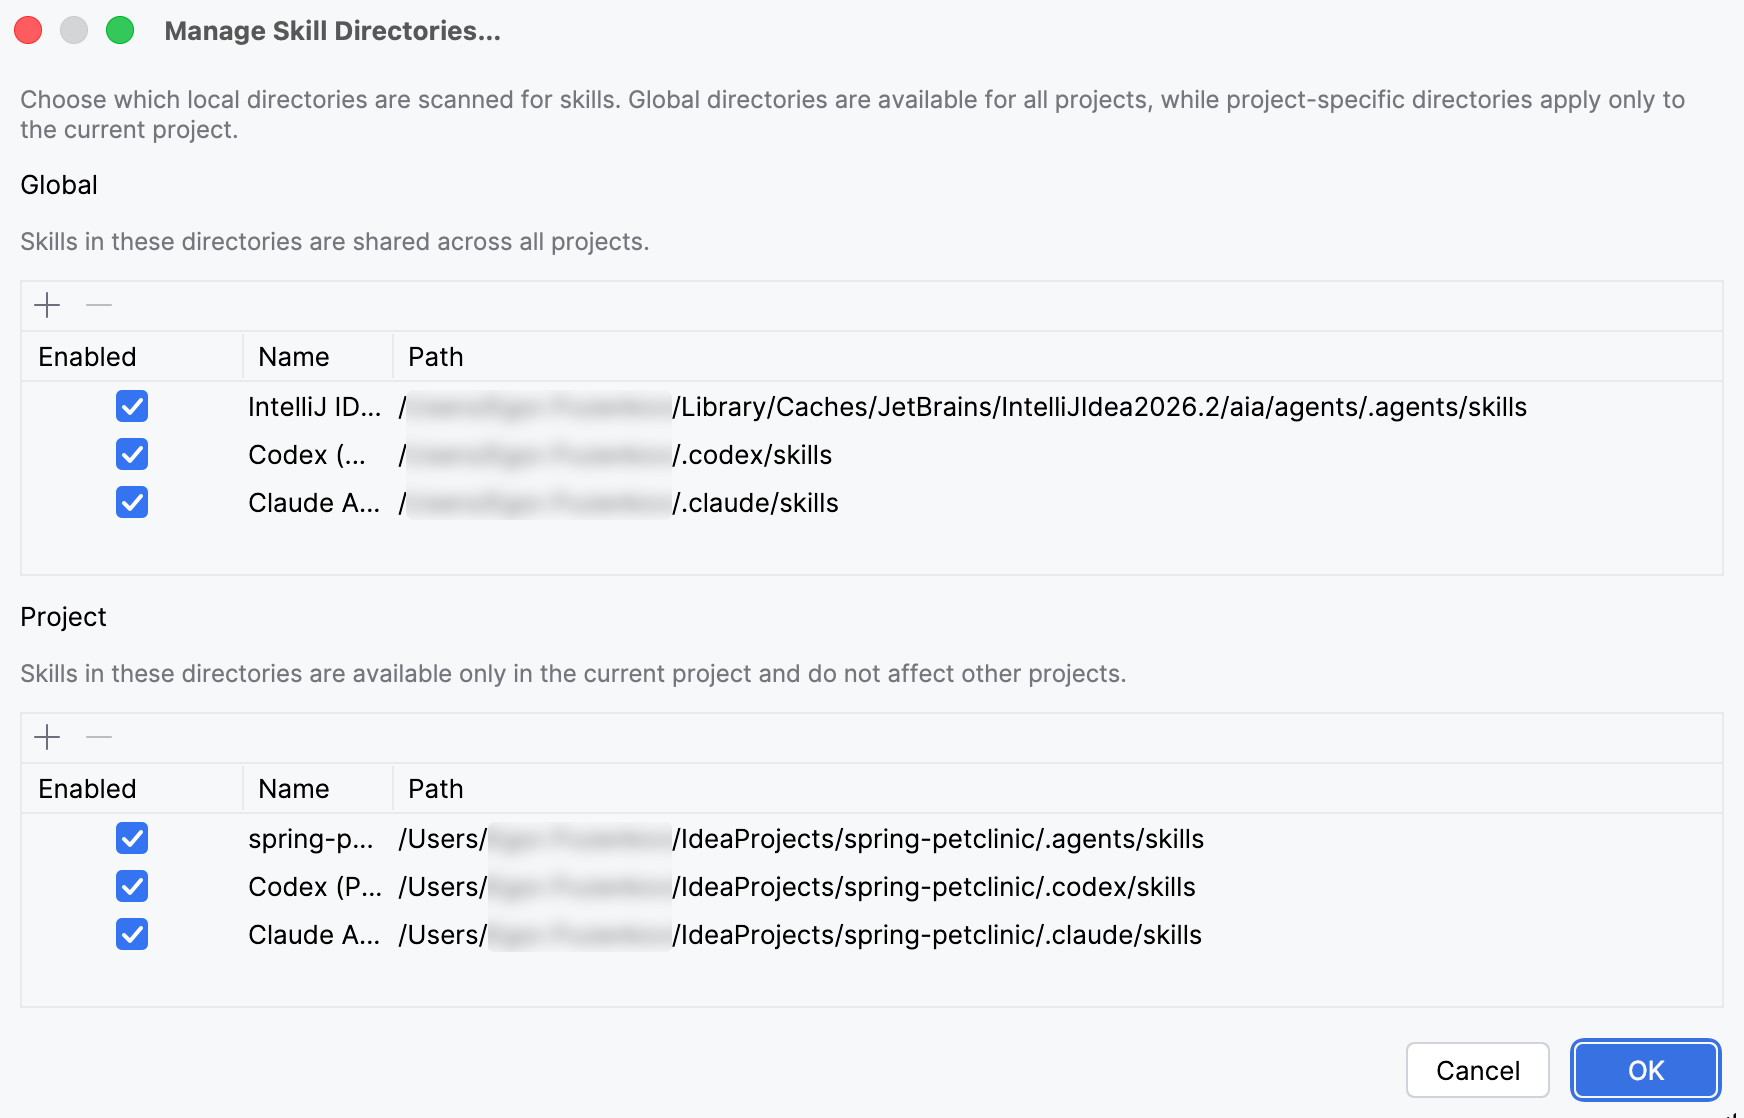Disable the spring-petclinic .agents skills directory
Screen dimensions: 1744x1118
click(132, 839)
